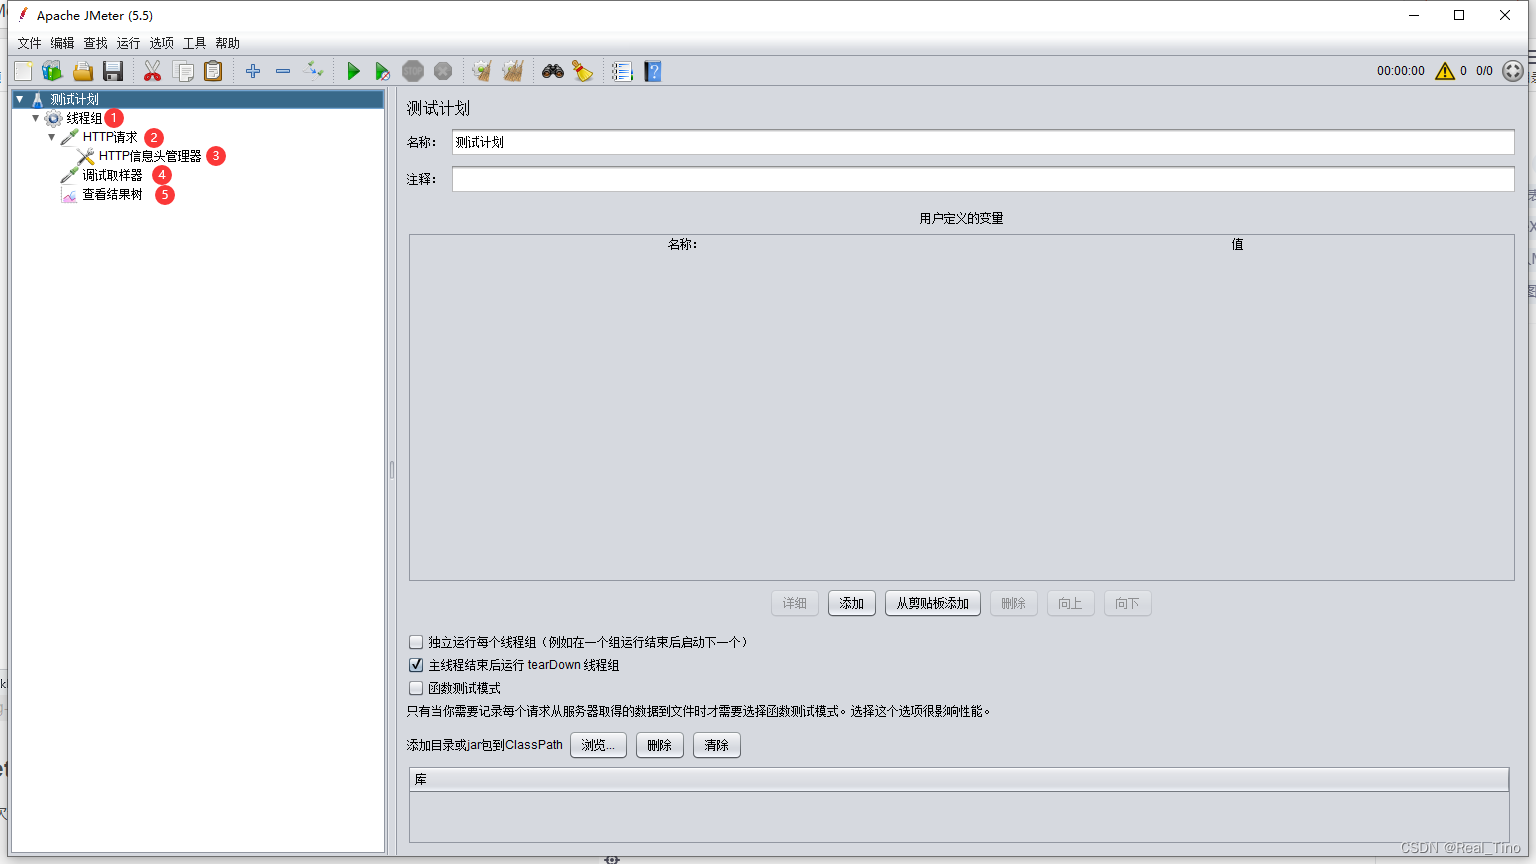Open the Search icon in toolbar
The image size is (1536, 864).
click(551, 71)
